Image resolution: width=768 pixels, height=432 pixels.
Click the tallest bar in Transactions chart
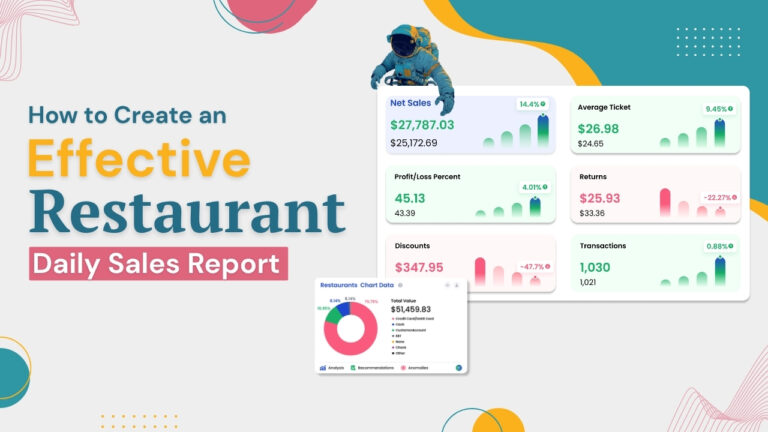[x=720, y=271]
